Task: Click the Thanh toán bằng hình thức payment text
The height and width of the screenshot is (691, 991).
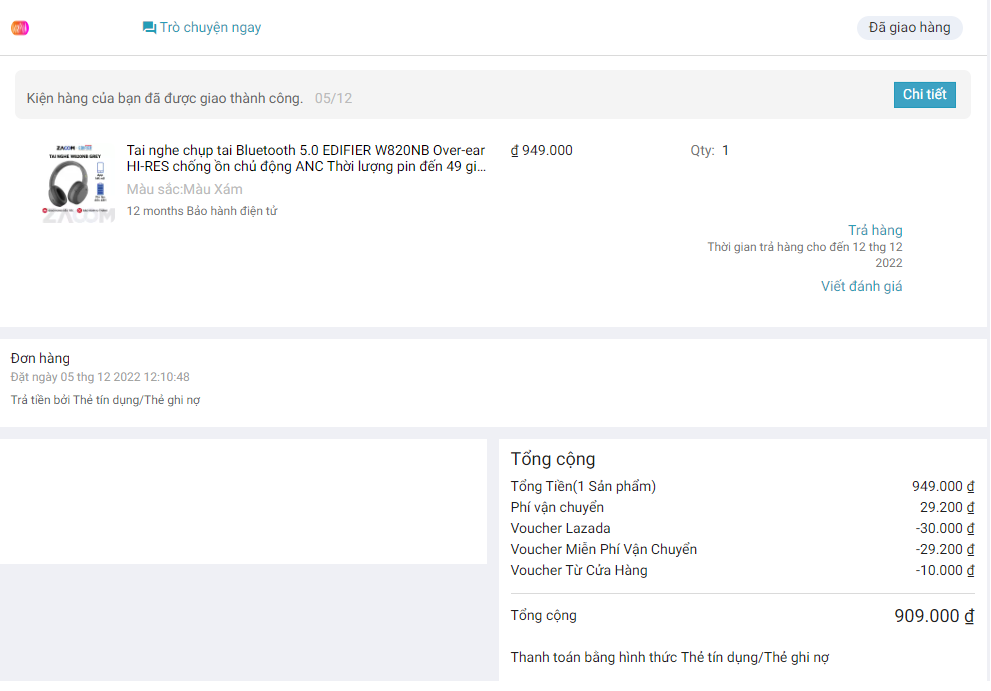Action: pos(669,657)
